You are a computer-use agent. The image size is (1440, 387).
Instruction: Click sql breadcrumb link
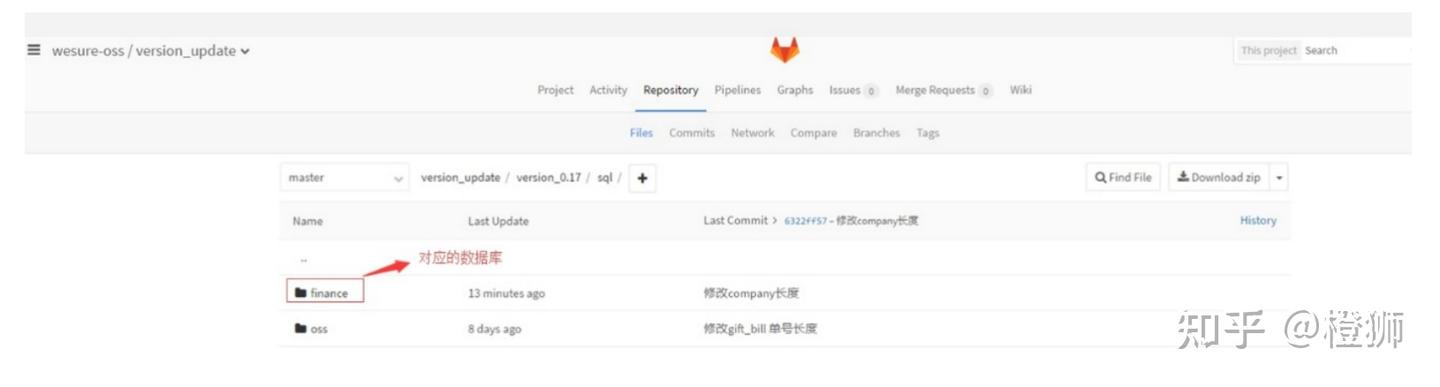605,178
